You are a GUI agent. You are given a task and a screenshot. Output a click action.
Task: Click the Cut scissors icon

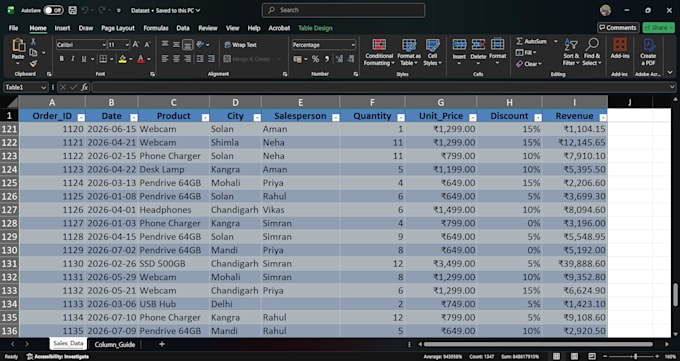(x=33, y=42)
